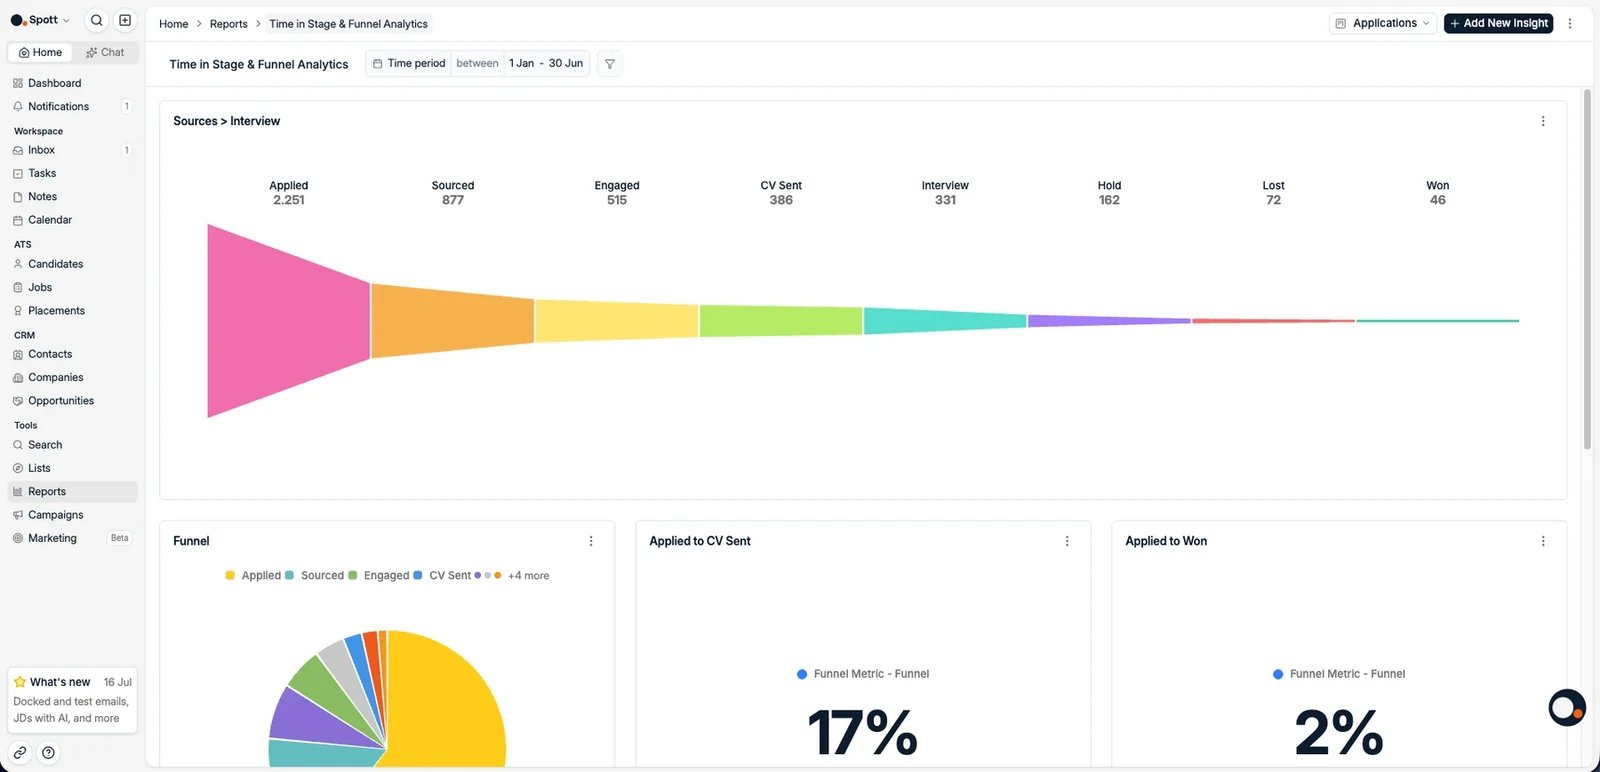
Task: Switch to the Chat tab
Action: 105,52
